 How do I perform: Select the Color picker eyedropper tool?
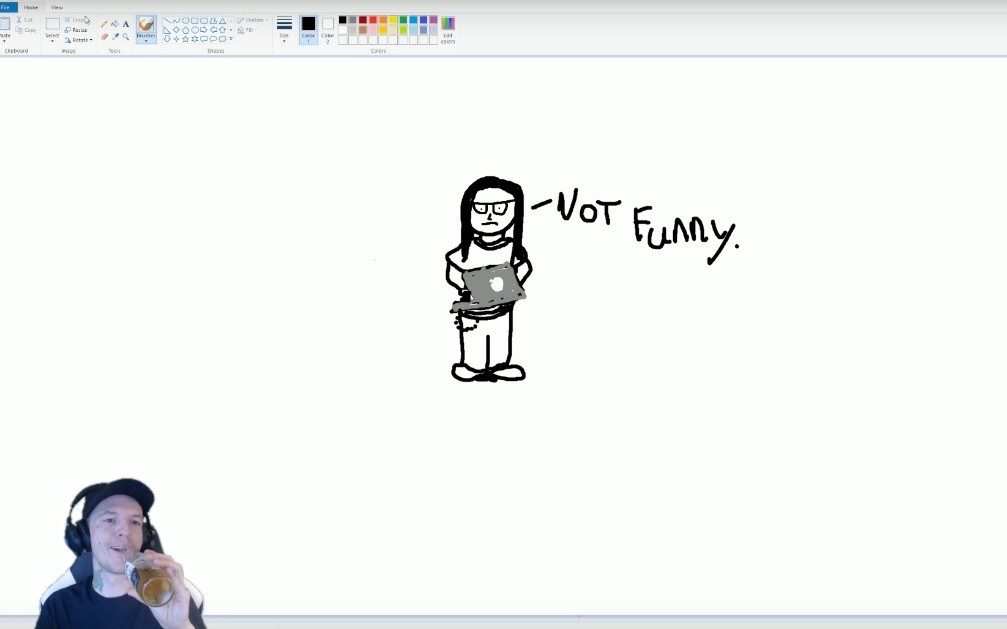[x=116, y=37]
